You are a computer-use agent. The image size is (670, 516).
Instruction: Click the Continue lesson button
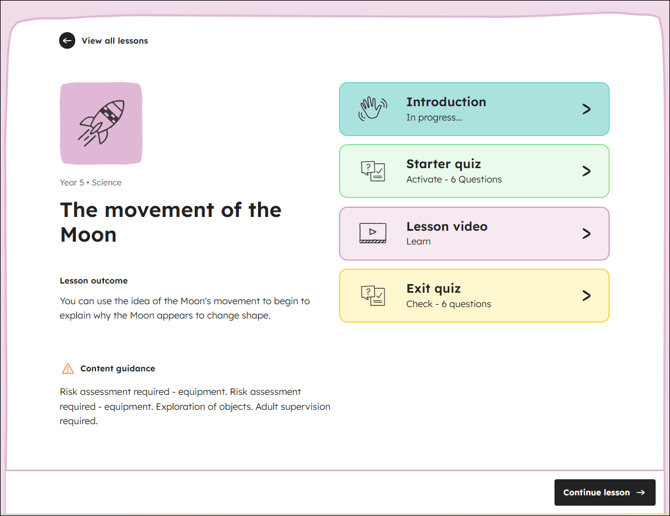(x=605, y=492)
